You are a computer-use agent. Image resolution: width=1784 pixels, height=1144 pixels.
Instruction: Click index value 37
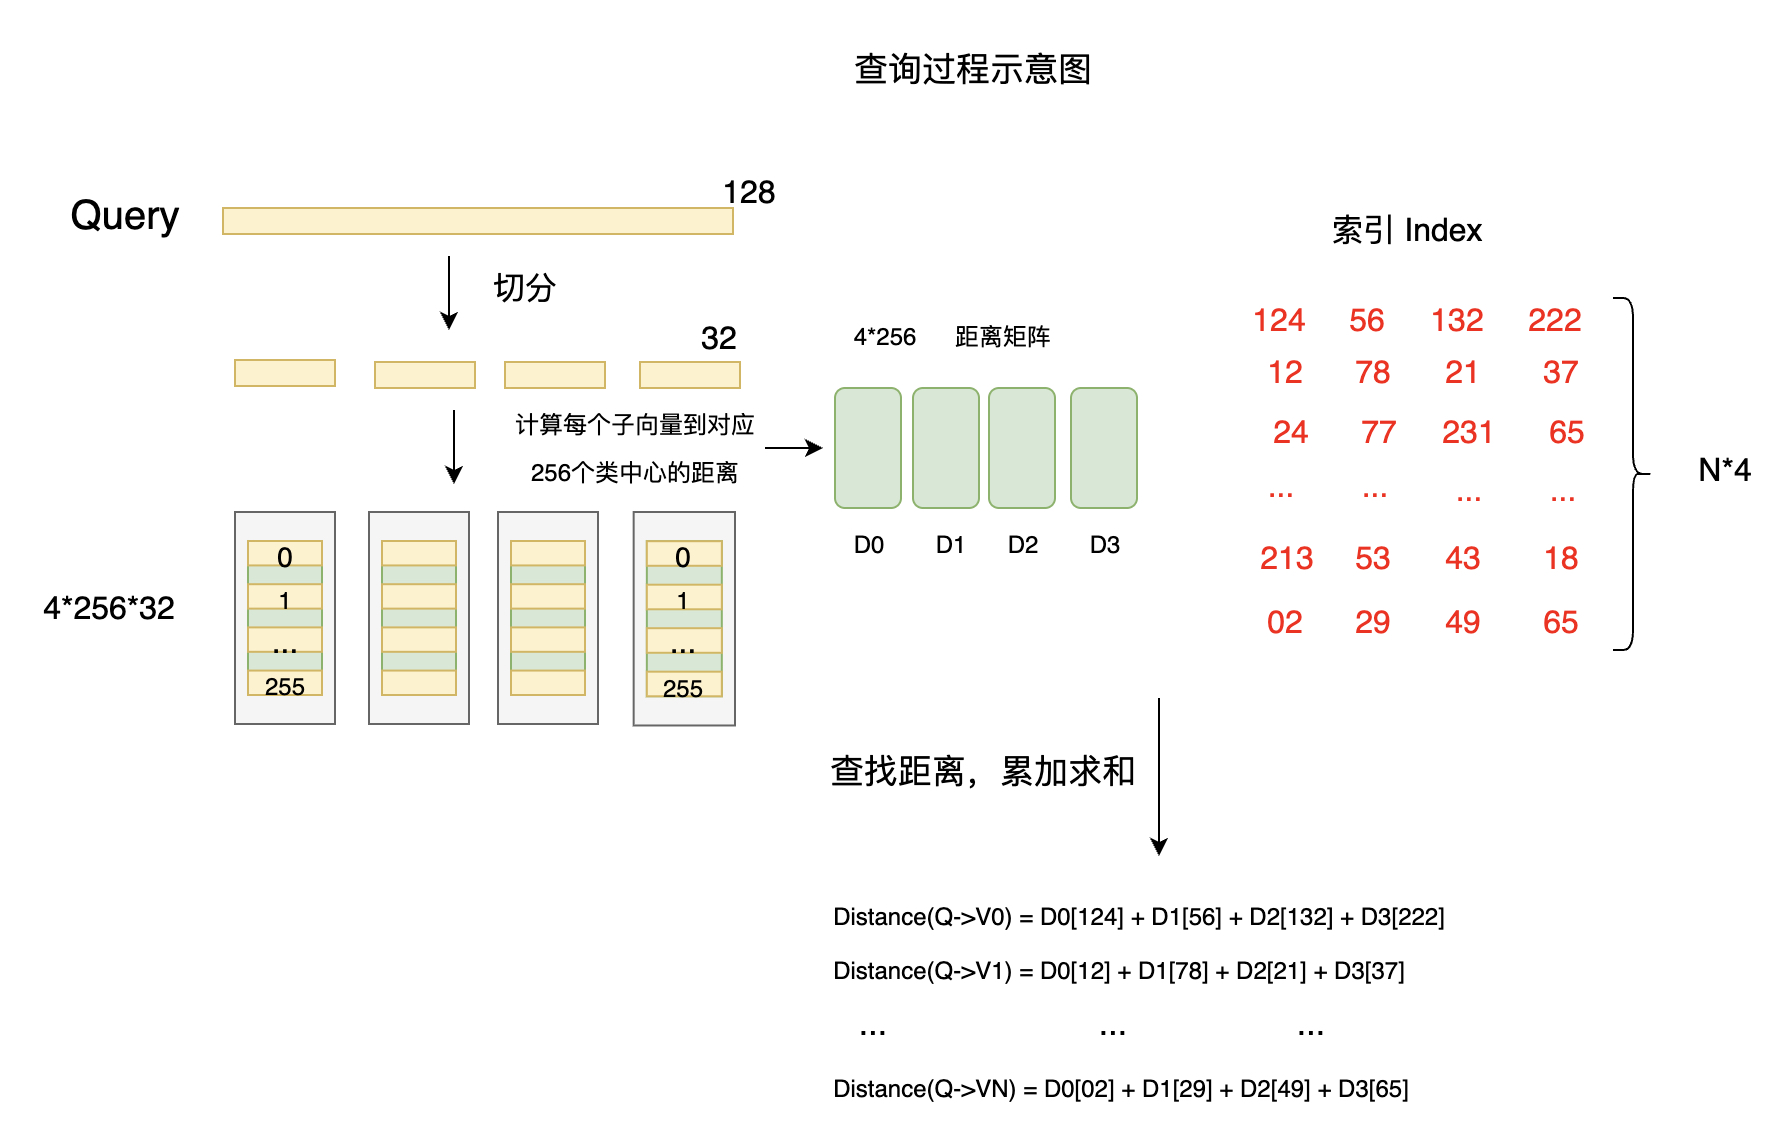pos(1561,372)
